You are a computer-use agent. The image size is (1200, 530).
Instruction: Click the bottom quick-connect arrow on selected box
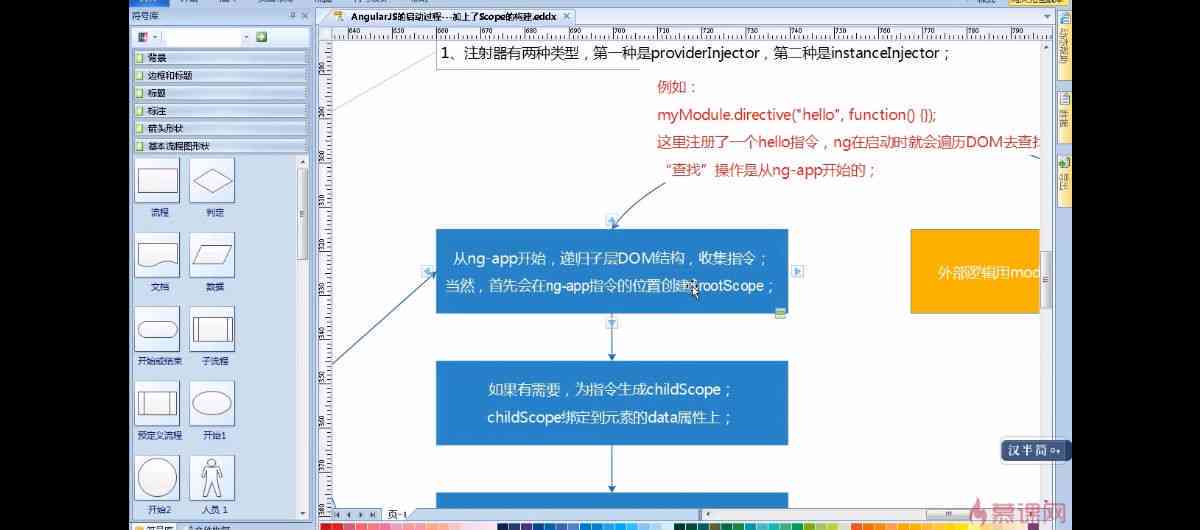[612, 323]
